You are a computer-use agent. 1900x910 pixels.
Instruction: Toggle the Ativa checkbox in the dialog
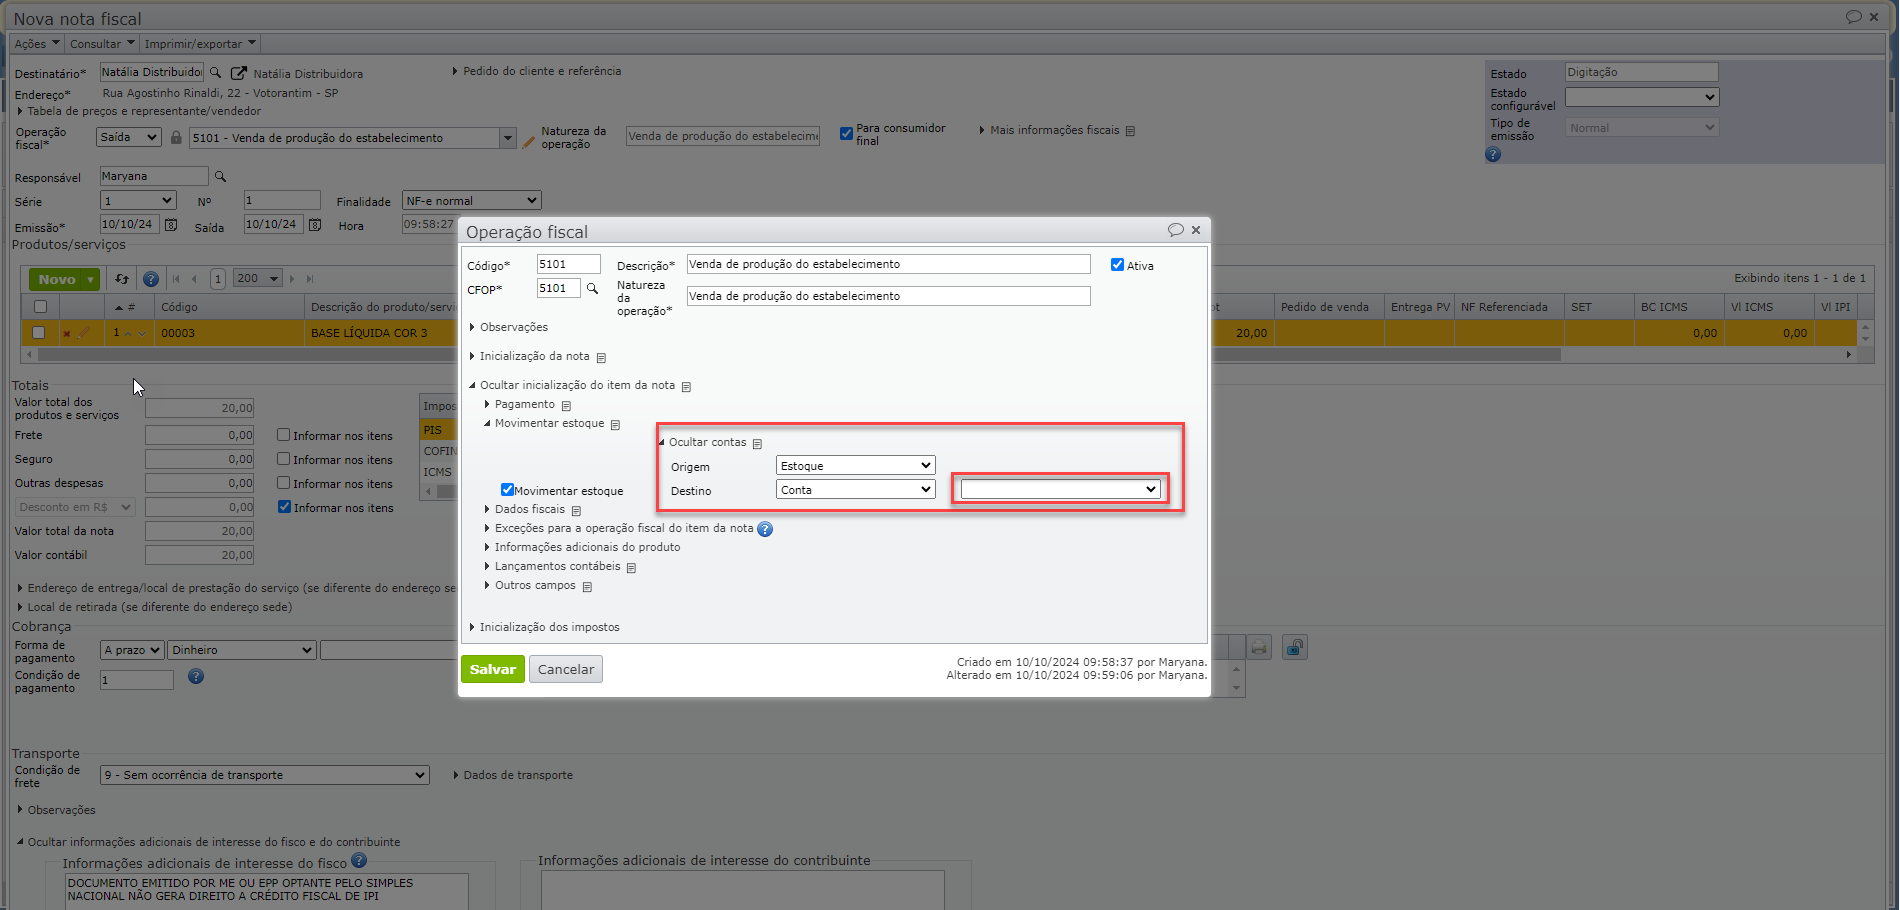tap(1117, 265)
